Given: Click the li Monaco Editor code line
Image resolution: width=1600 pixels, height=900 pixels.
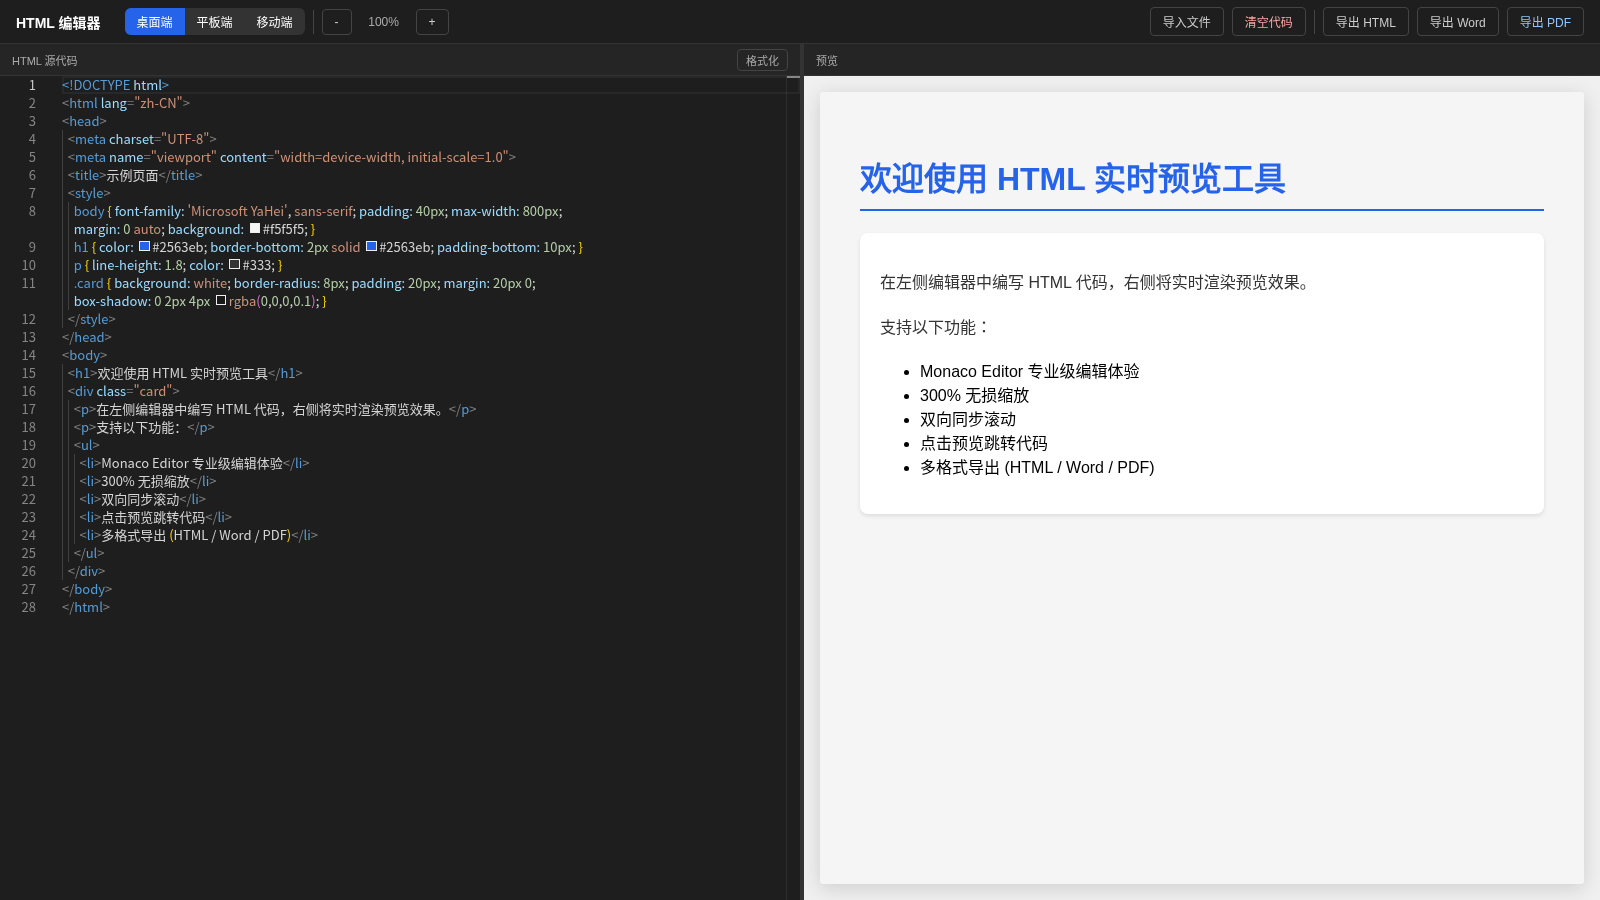Looking at the screenshot, I should click(195, 463).
